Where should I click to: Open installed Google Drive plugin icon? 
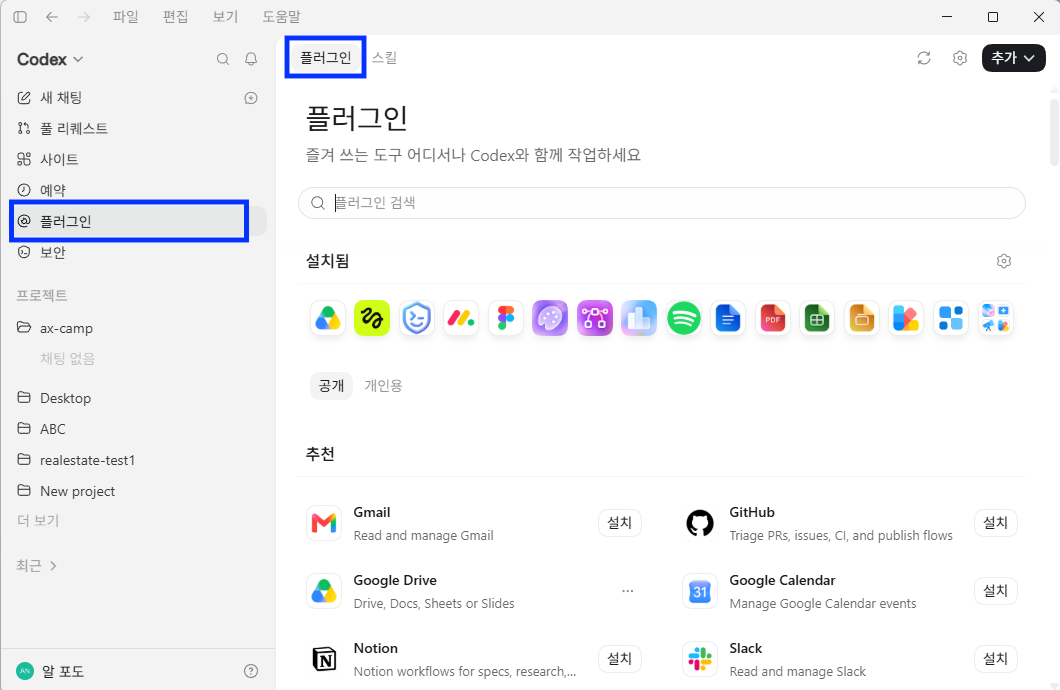[328, 318]
